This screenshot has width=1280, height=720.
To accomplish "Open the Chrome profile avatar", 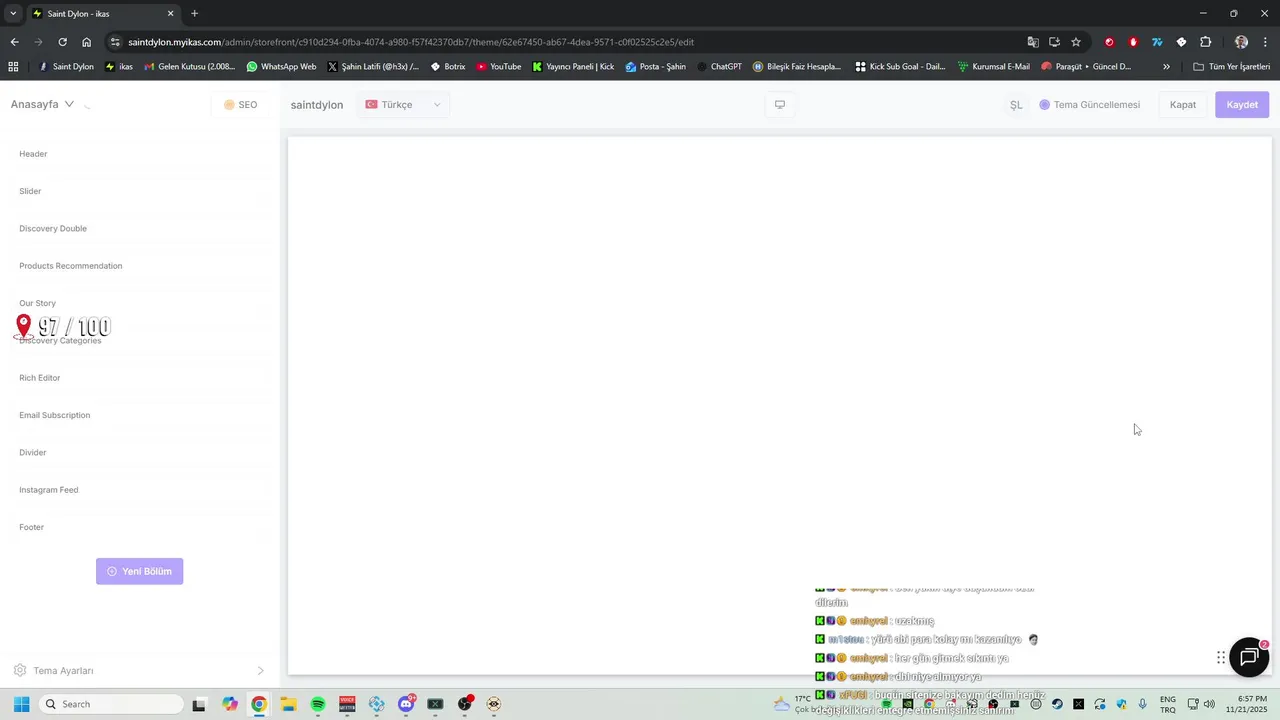I will click(1241, 42).
